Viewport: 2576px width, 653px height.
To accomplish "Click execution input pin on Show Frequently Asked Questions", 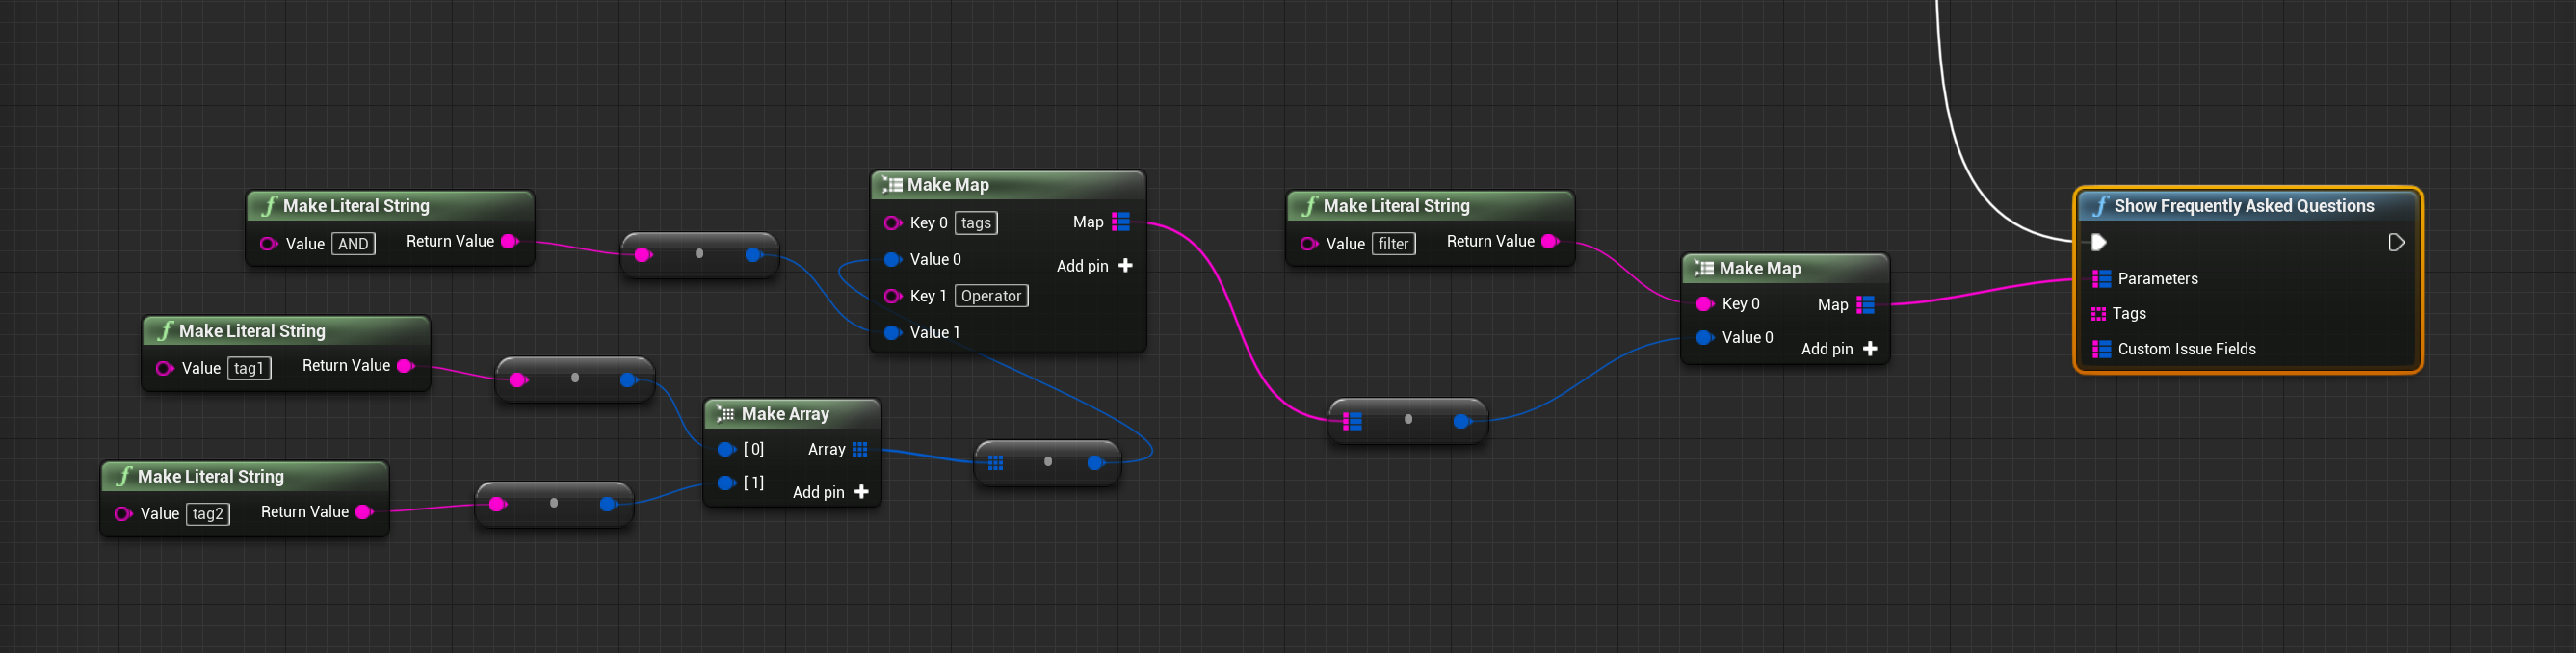I will [x=2099, y=243].
